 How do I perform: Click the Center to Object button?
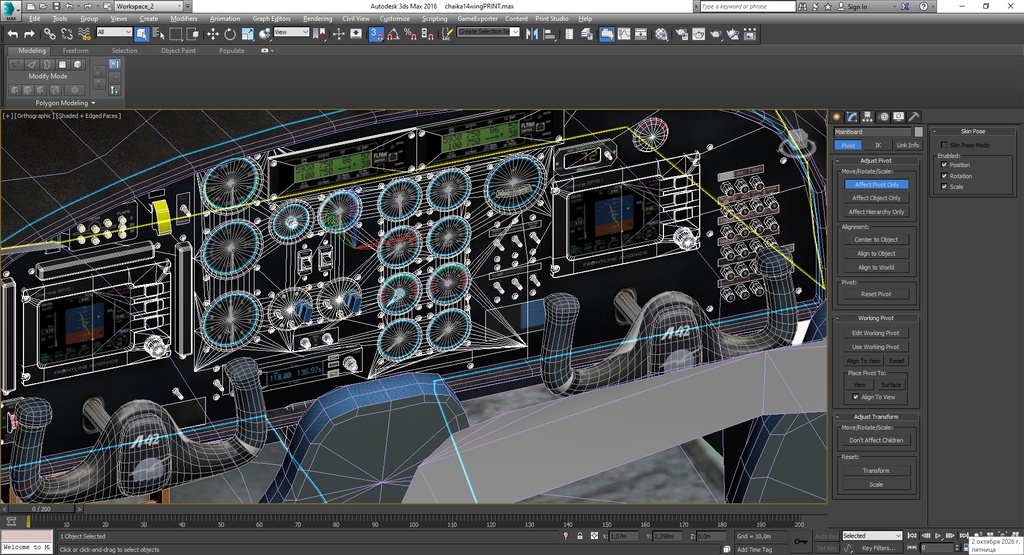tap(876, 240)
